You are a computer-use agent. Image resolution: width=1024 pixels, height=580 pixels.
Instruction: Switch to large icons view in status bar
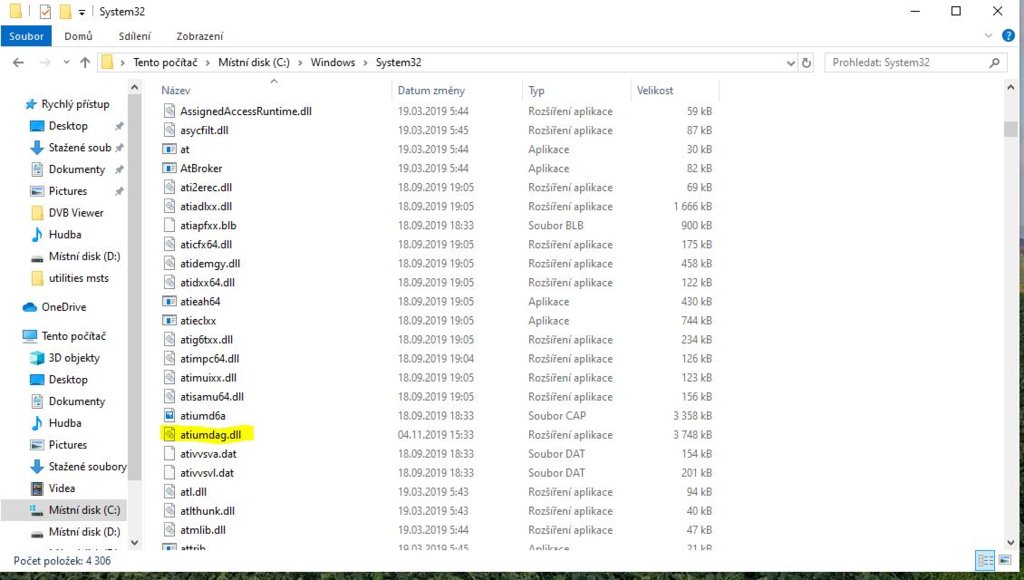pos(1004,561)
